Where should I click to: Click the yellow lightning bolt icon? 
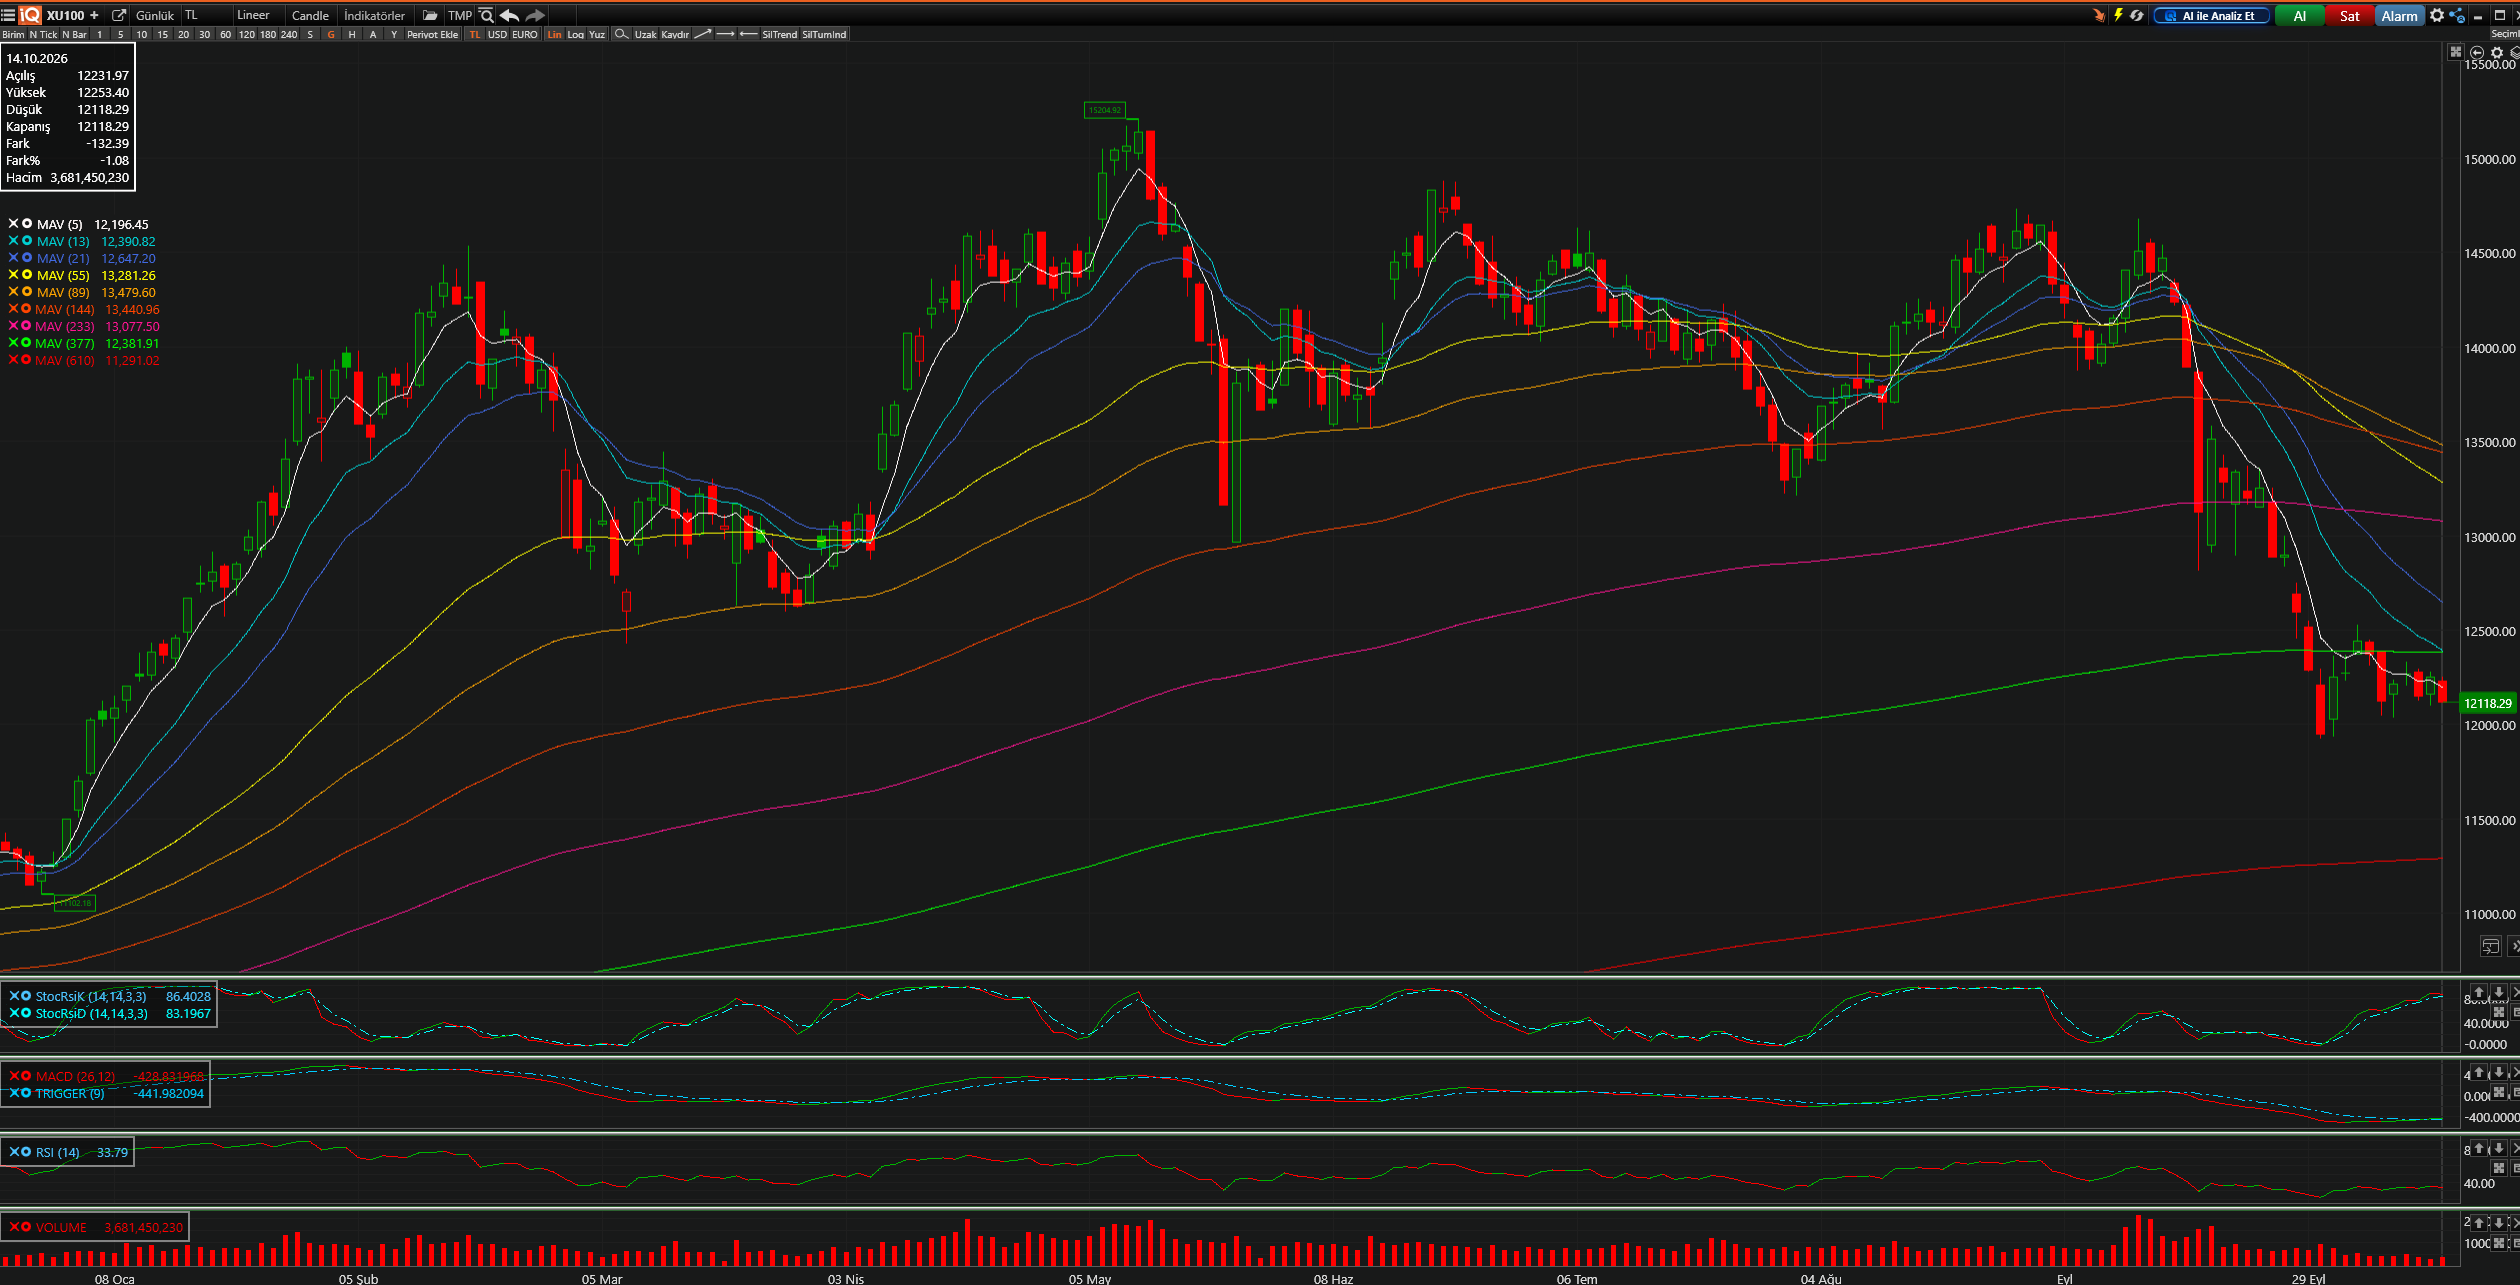coord(2118,15)
